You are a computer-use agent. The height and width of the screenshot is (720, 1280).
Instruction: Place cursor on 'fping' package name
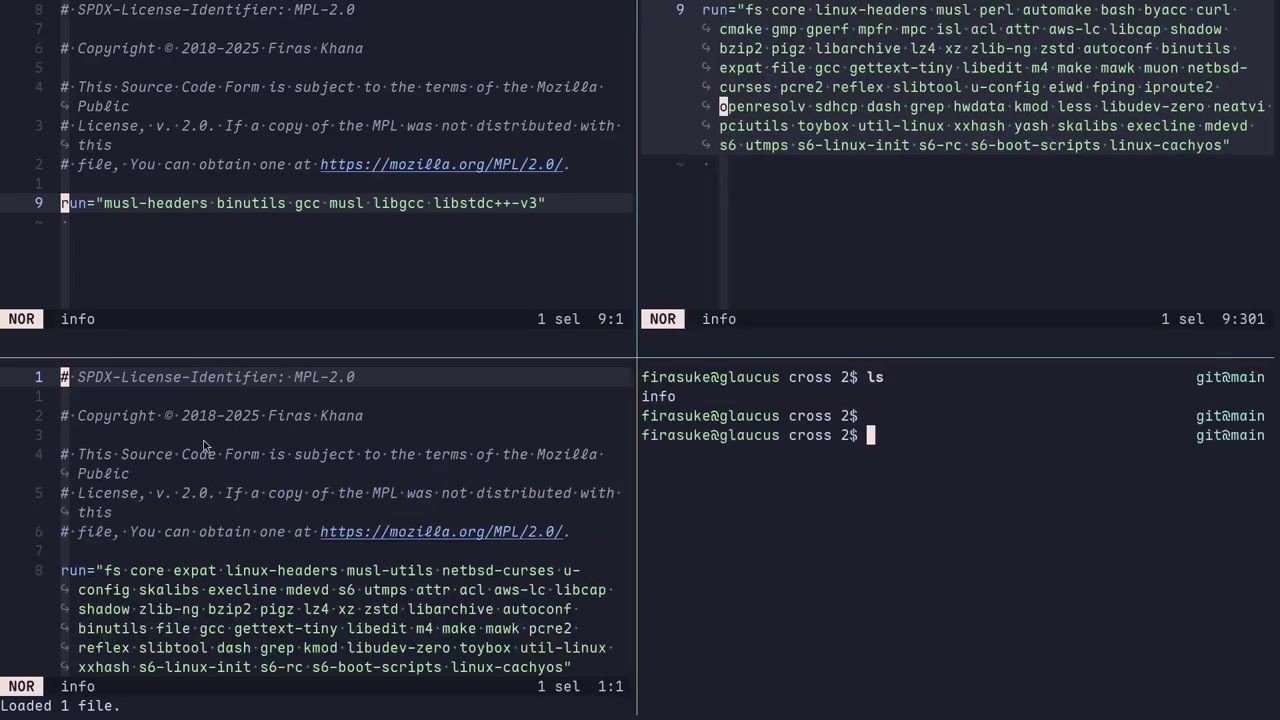(x=1113, y=87)
